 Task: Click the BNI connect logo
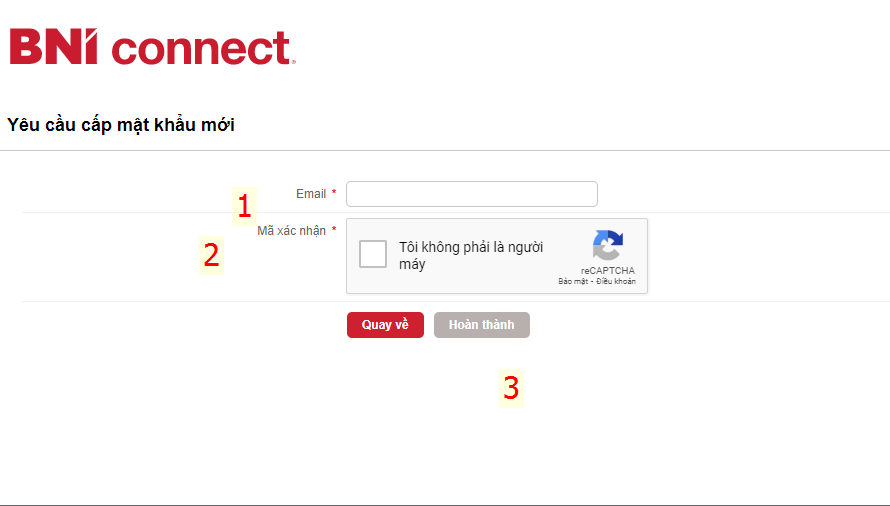click(x=153, y=47)
